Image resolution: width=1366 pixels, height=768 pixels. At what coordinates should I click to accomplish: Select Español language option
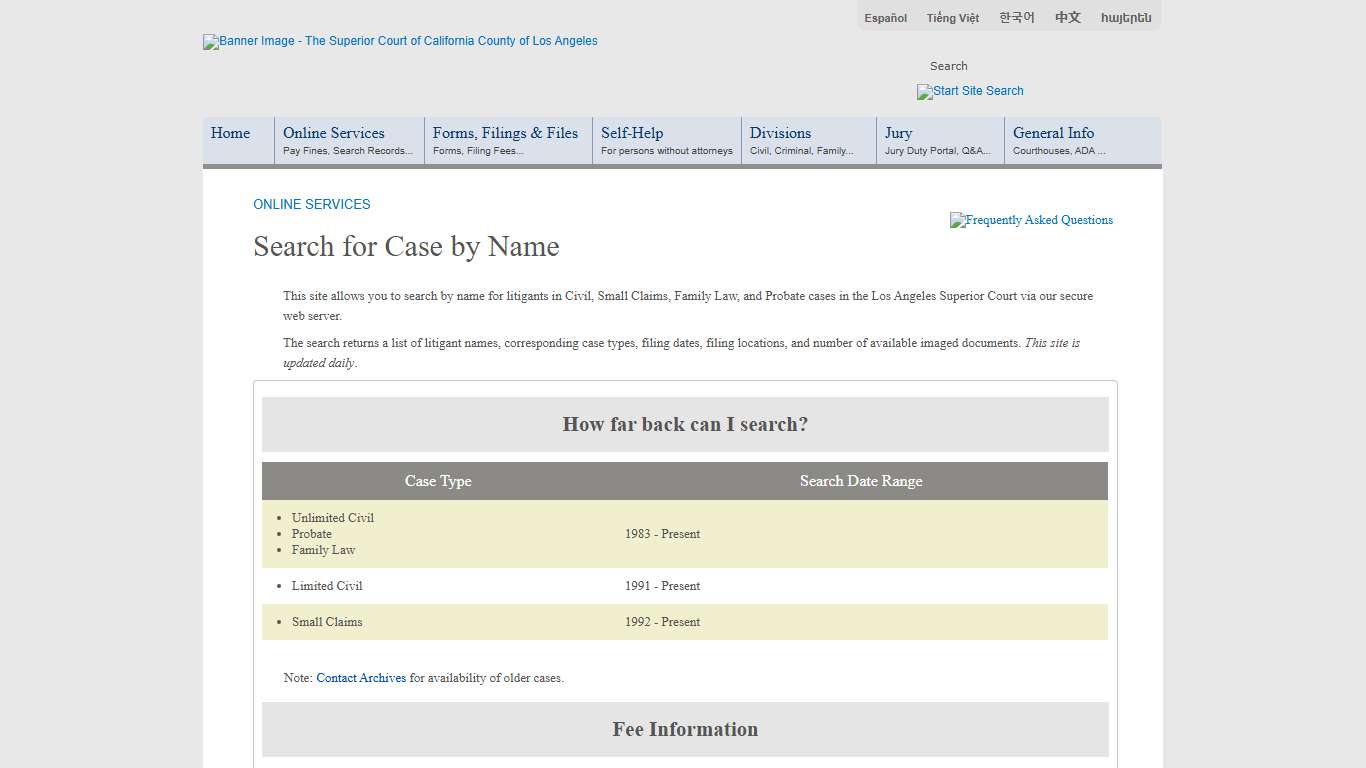884,17
